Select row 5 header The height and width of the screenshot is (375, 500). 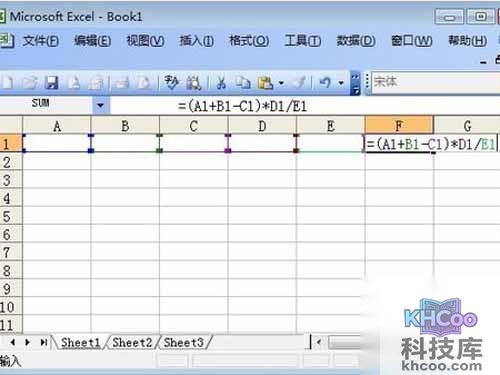click(x=11, y=216)
